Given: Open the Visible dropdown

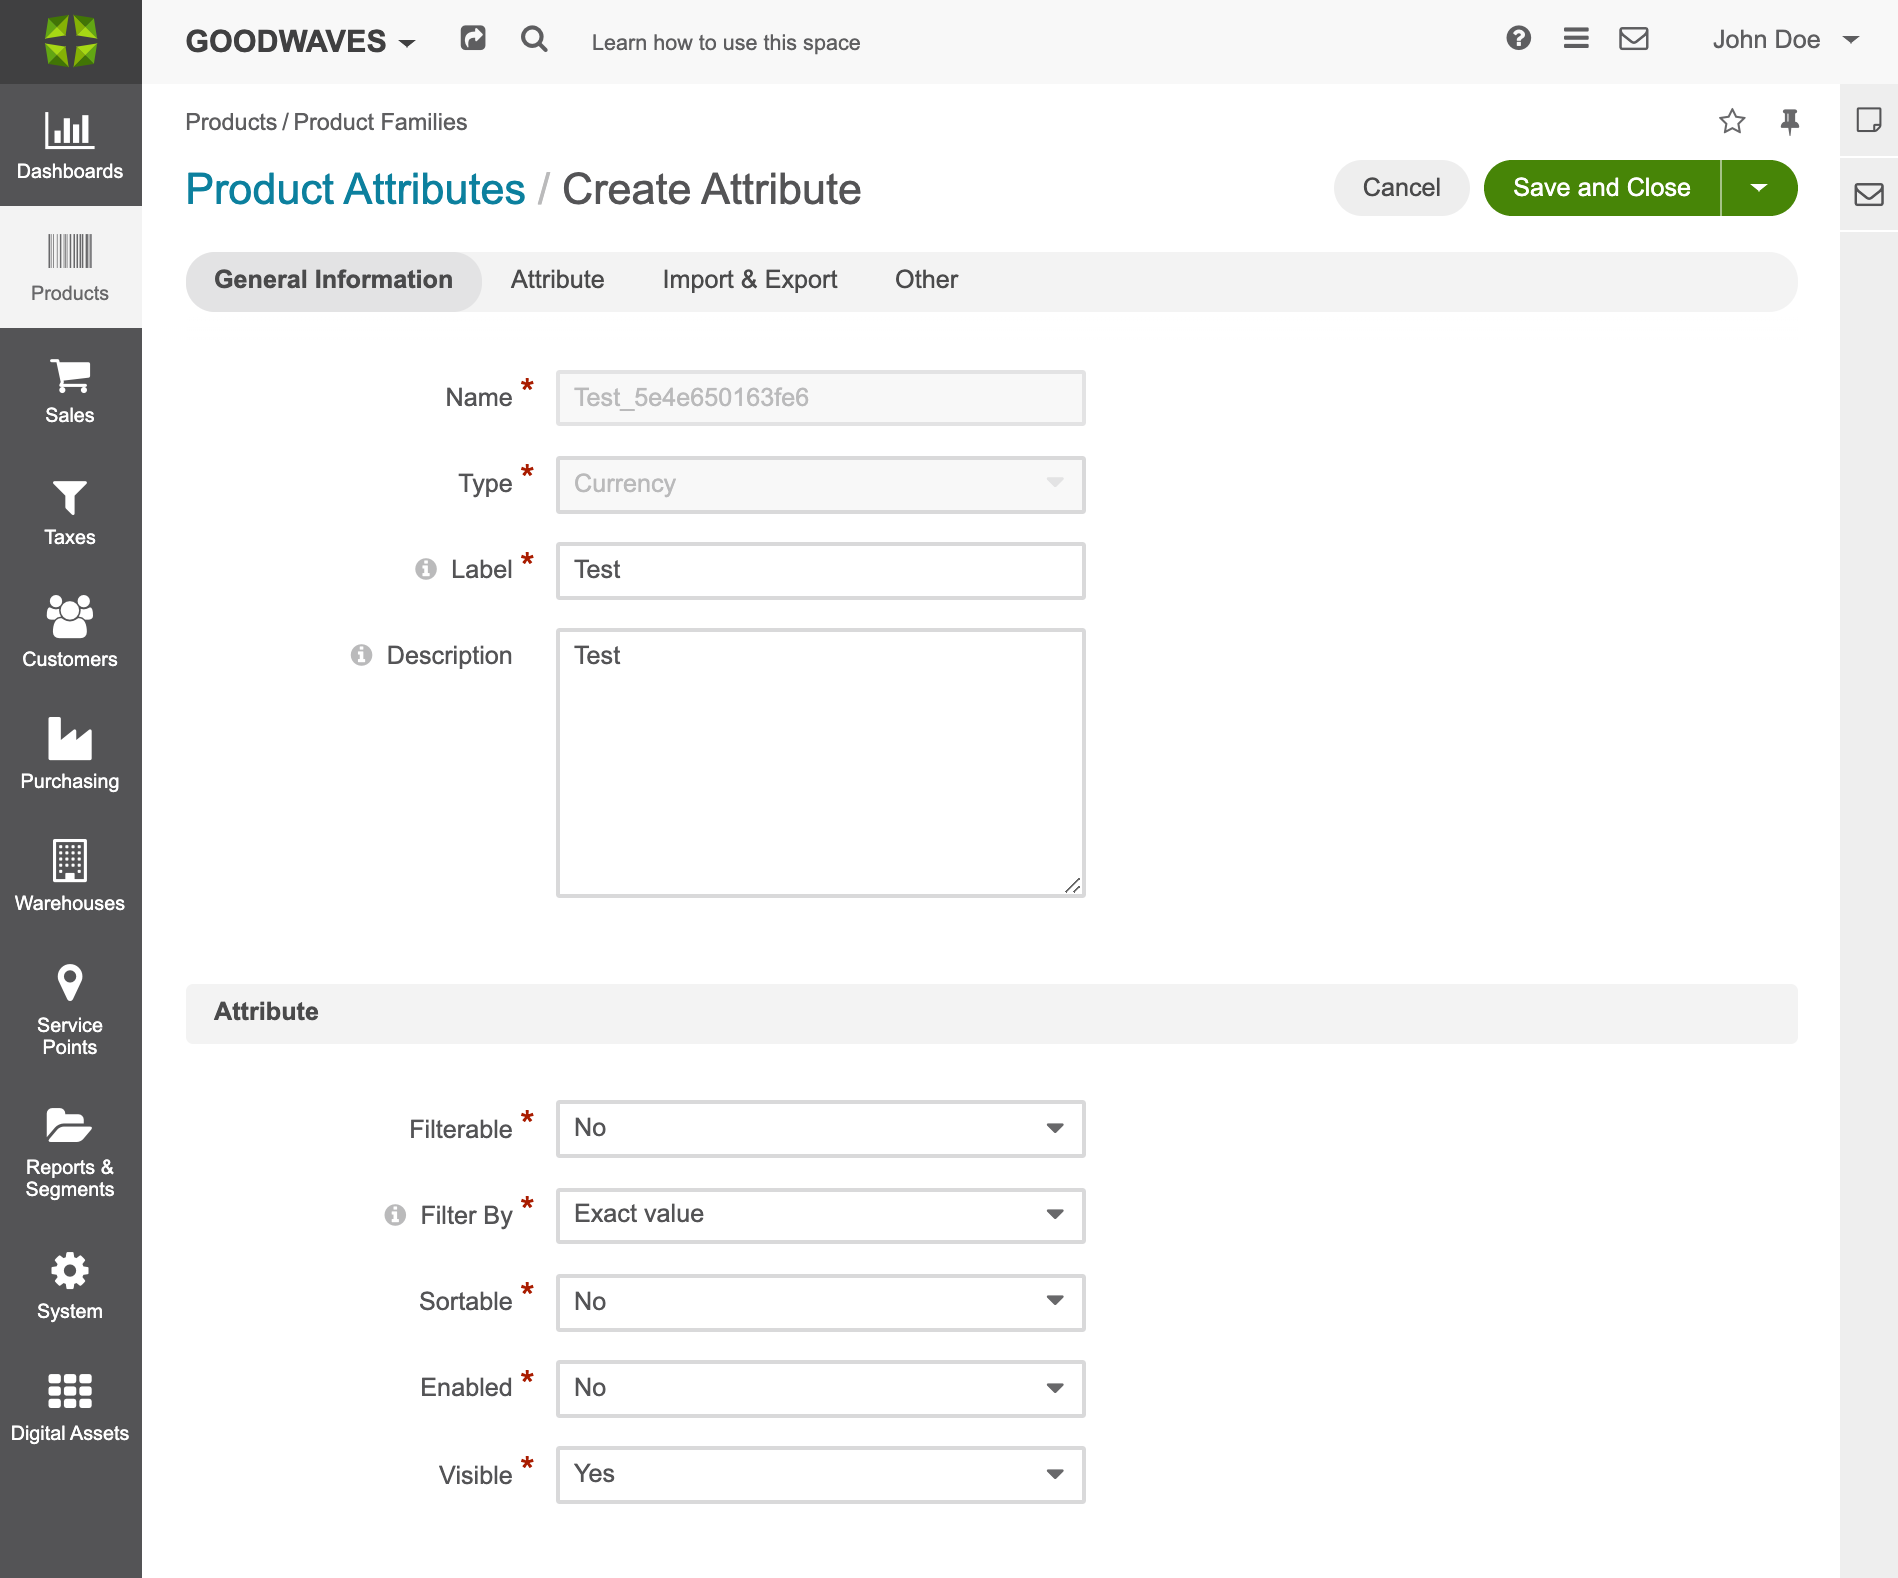Looking at the screenshot, I should [821, 1474].
